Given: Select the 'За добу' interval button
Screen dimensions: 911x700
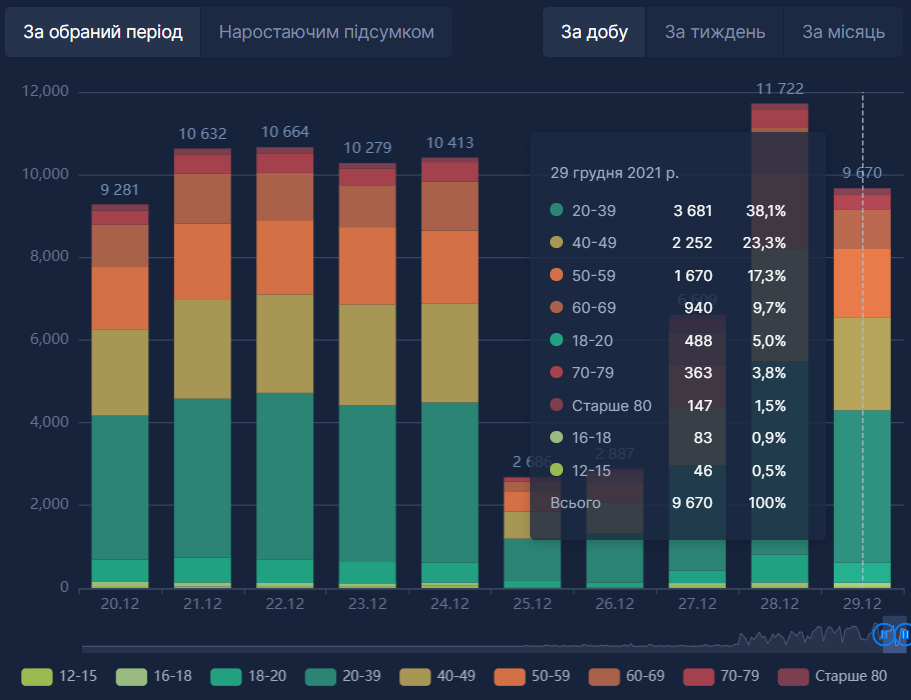Looking at the screenshot, I should pos(594,32).
